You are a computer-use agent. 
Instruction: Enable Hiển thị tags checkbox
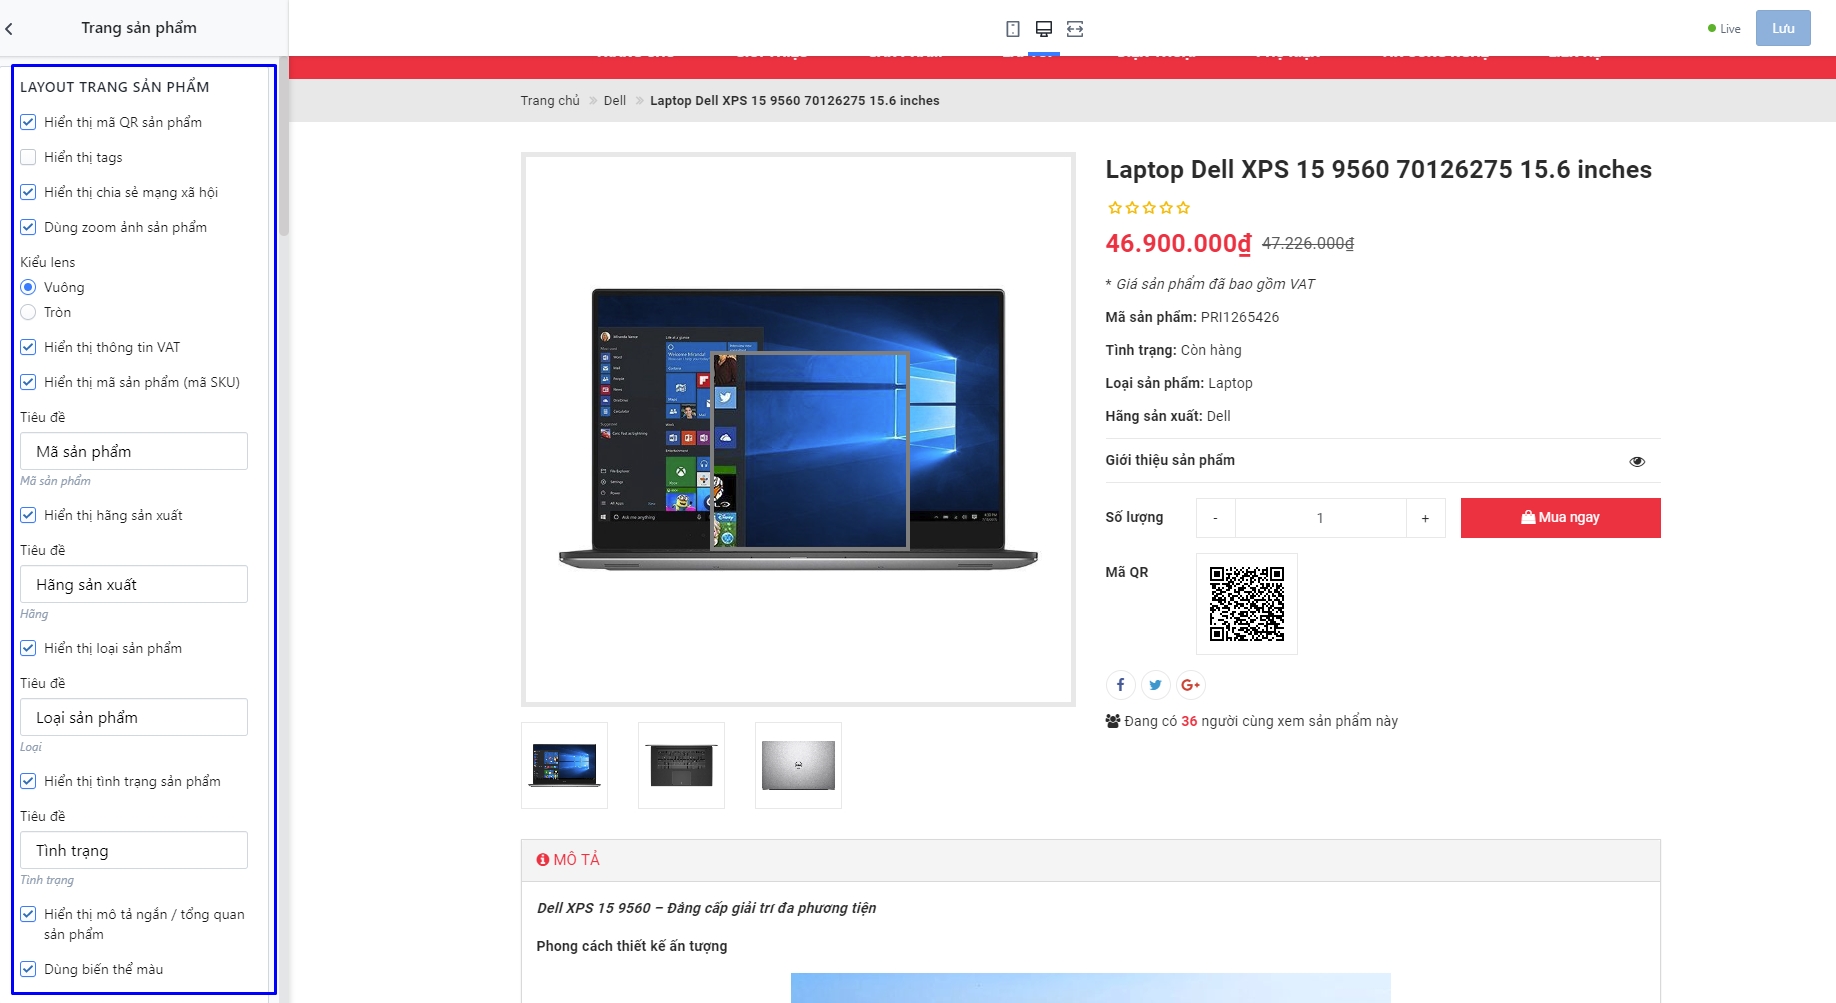[x=28, y=157]
